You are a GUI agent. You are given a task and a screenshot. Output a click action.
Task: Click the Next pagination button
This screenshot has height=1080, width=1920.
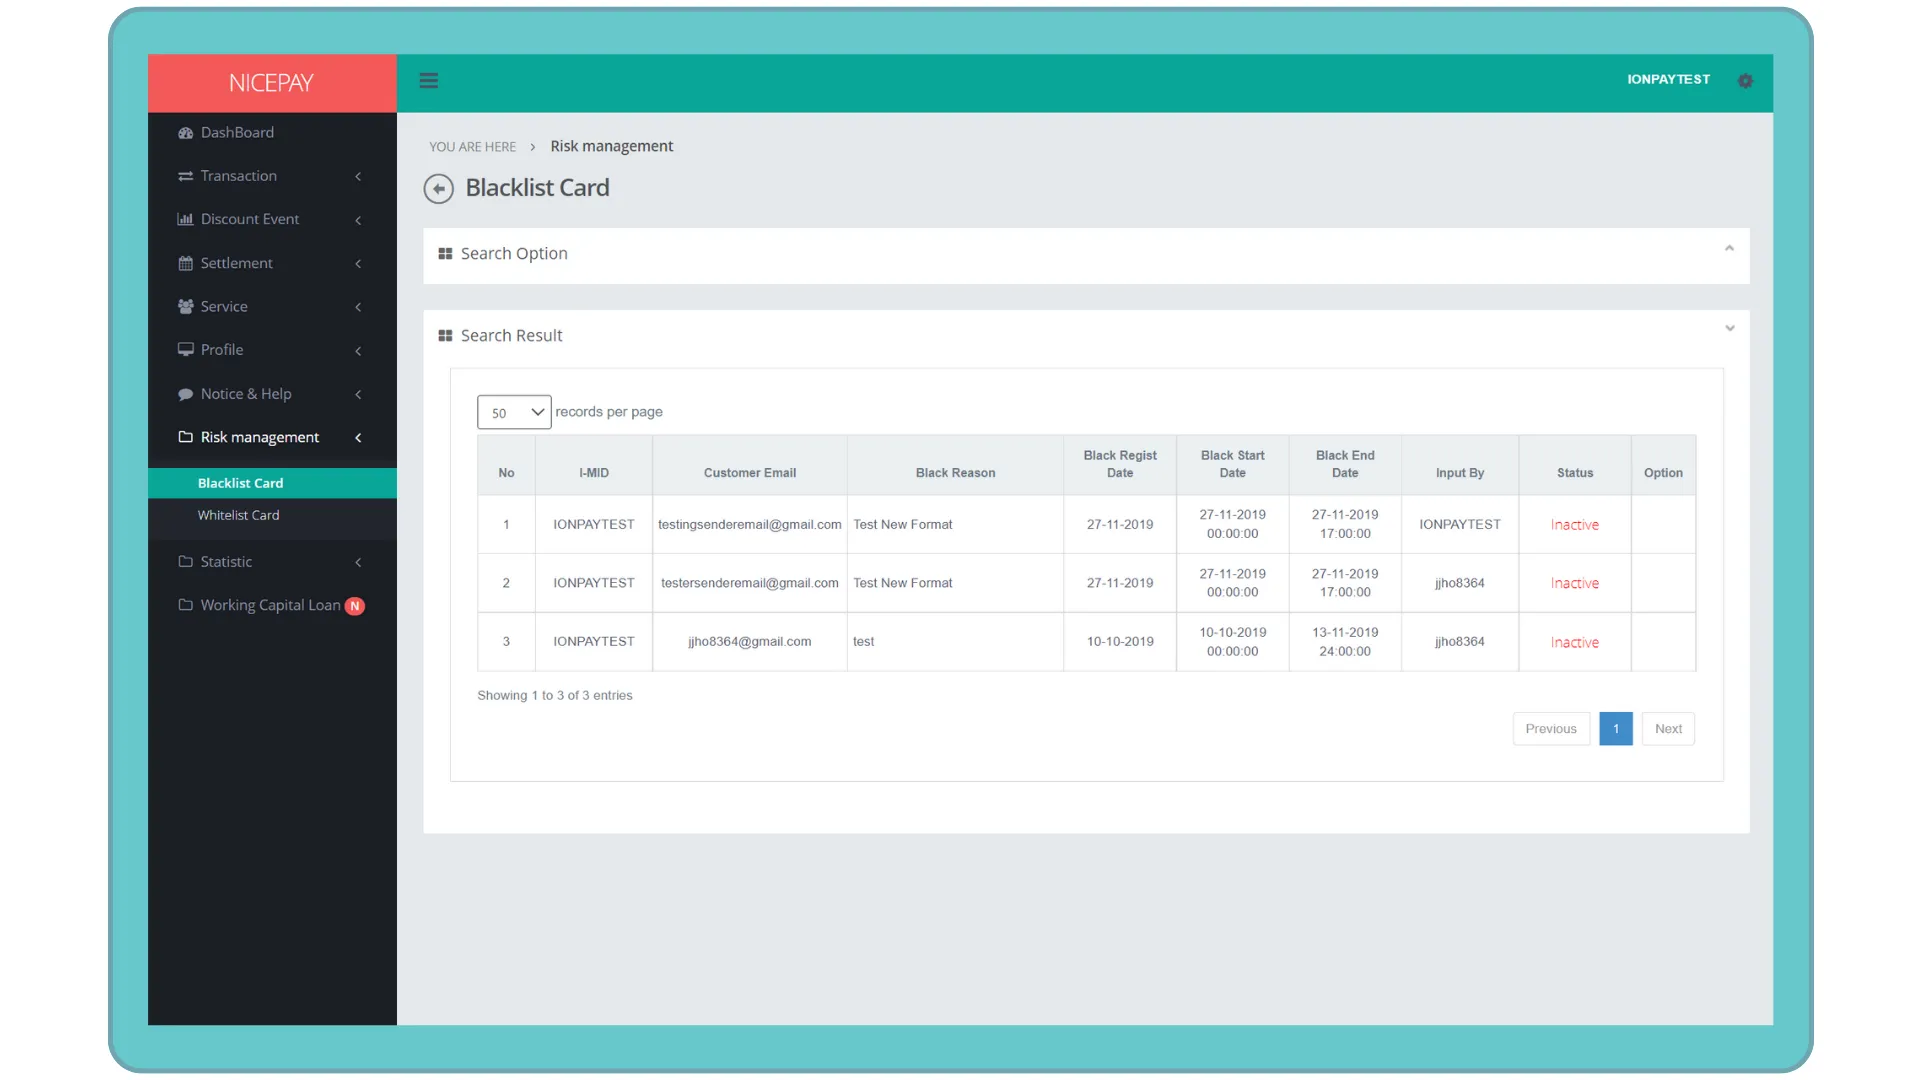[x=1667, y=728]
